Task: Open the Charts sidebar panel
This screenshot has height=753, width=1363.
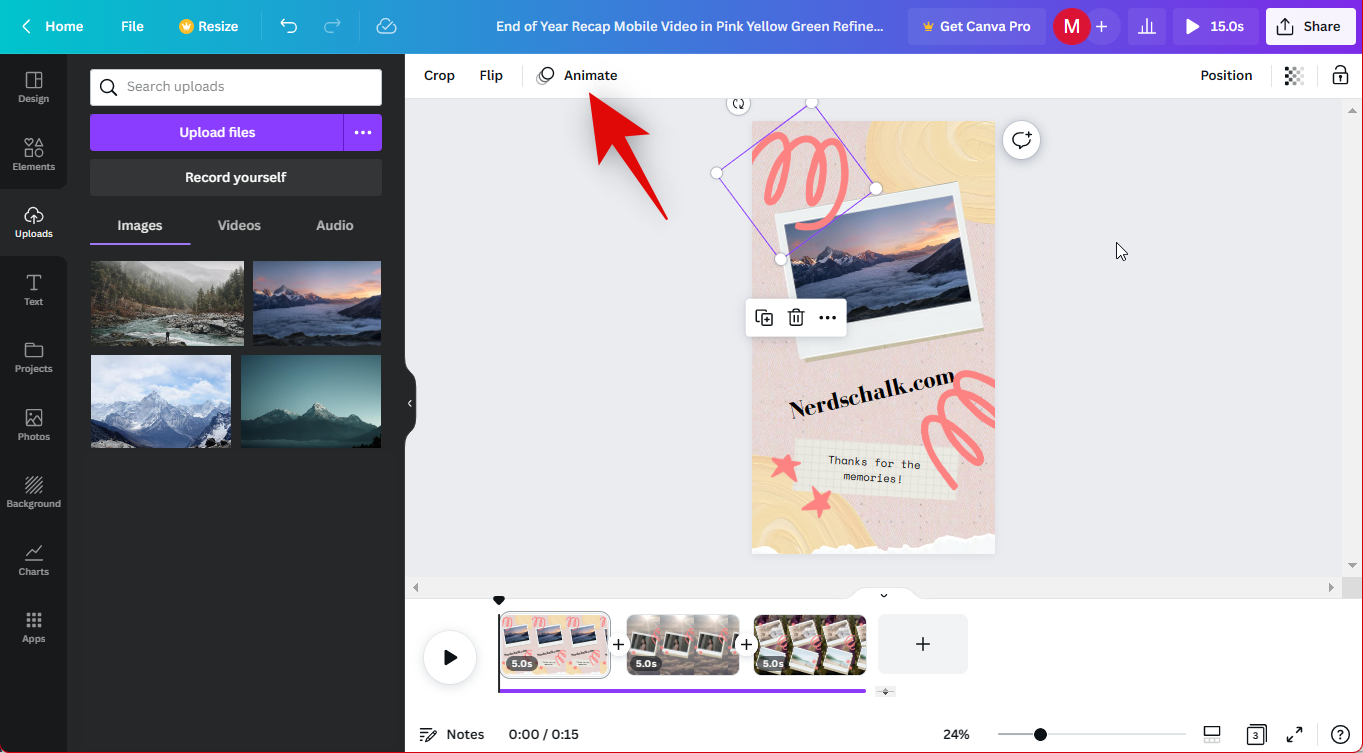Action: click(x=33, y=560)
